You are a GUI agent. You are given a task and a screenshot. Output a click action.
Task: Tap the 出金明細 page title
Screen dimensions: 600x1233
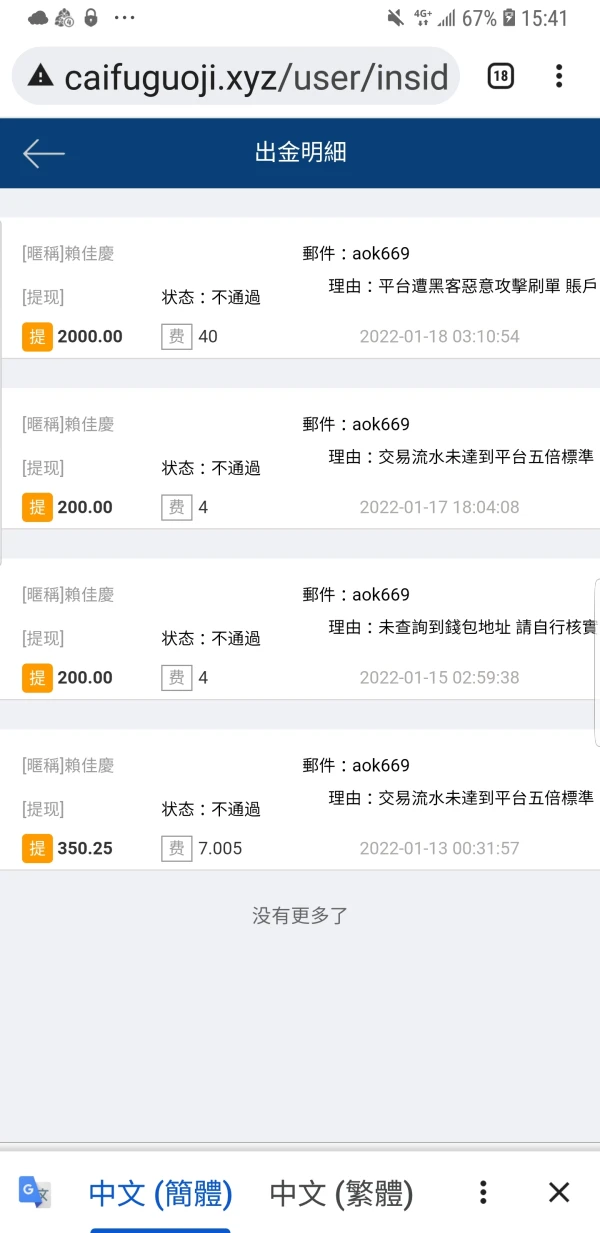(300, 153)
